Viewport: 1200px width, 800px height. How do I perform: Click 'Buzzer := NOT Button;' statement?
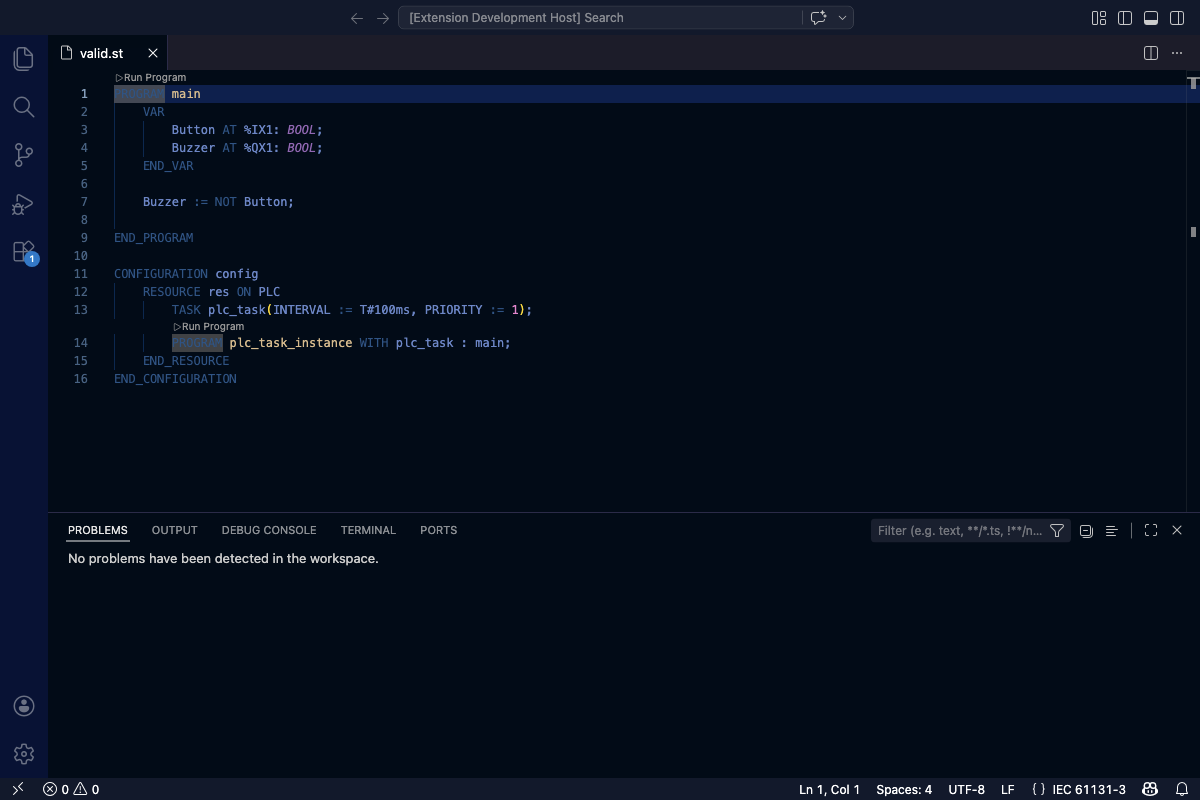[218, 202]
